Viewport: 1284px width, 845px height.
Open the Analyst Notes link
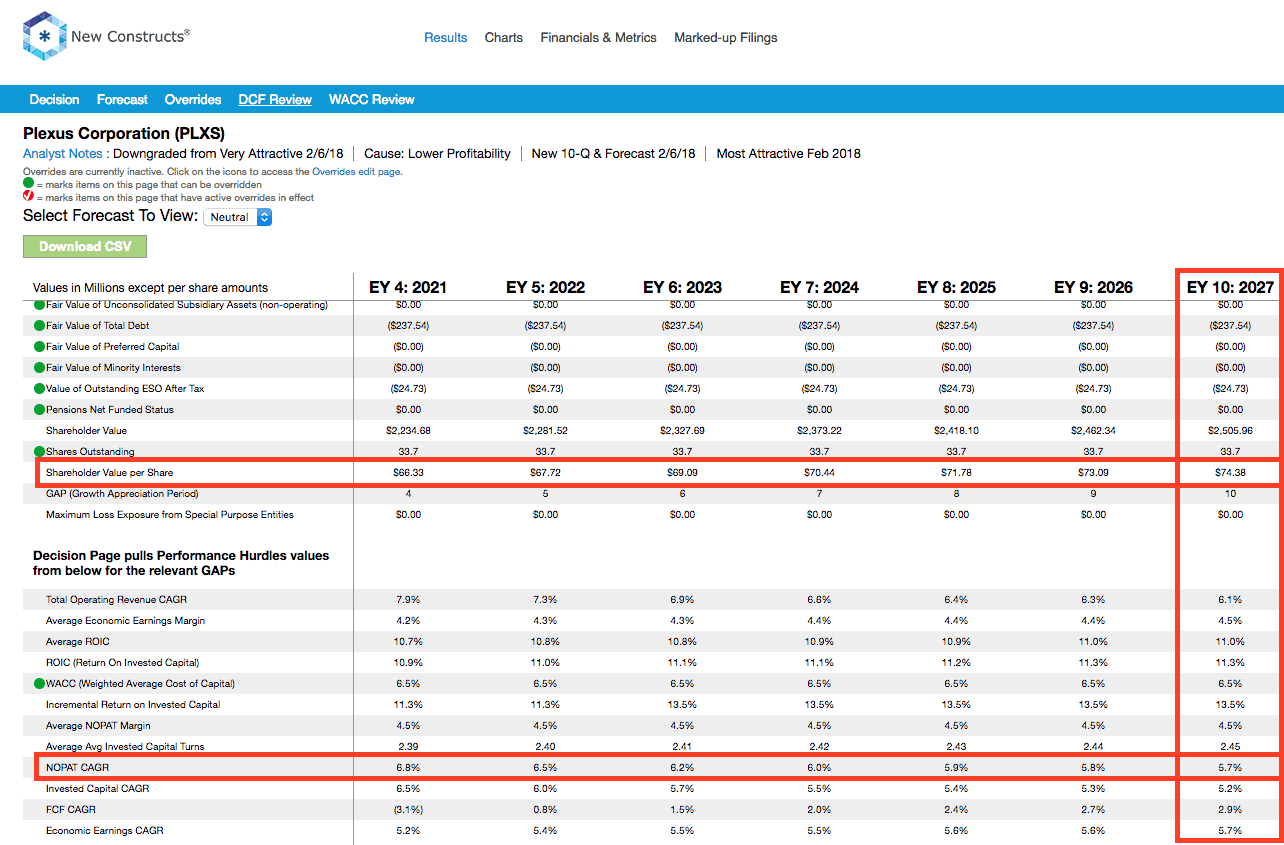pos(63,153)
